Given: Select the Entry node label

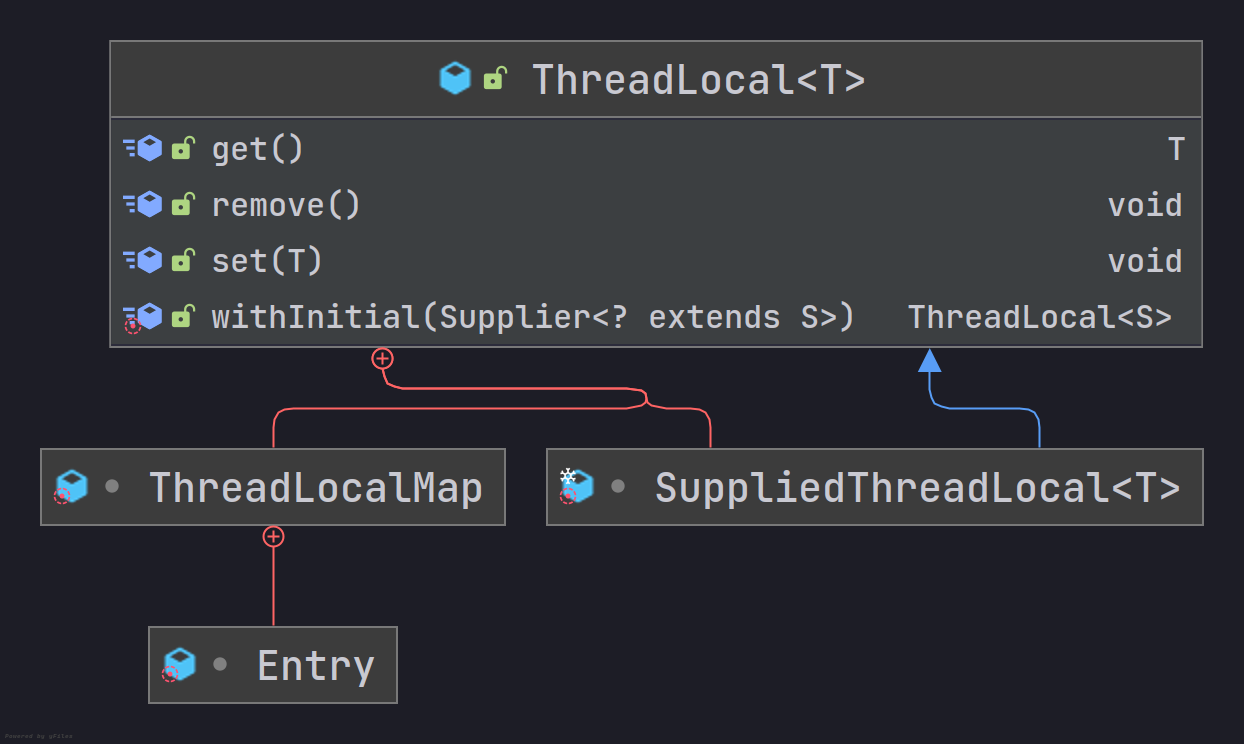Looking at the screenshot, I should [316, 665].
